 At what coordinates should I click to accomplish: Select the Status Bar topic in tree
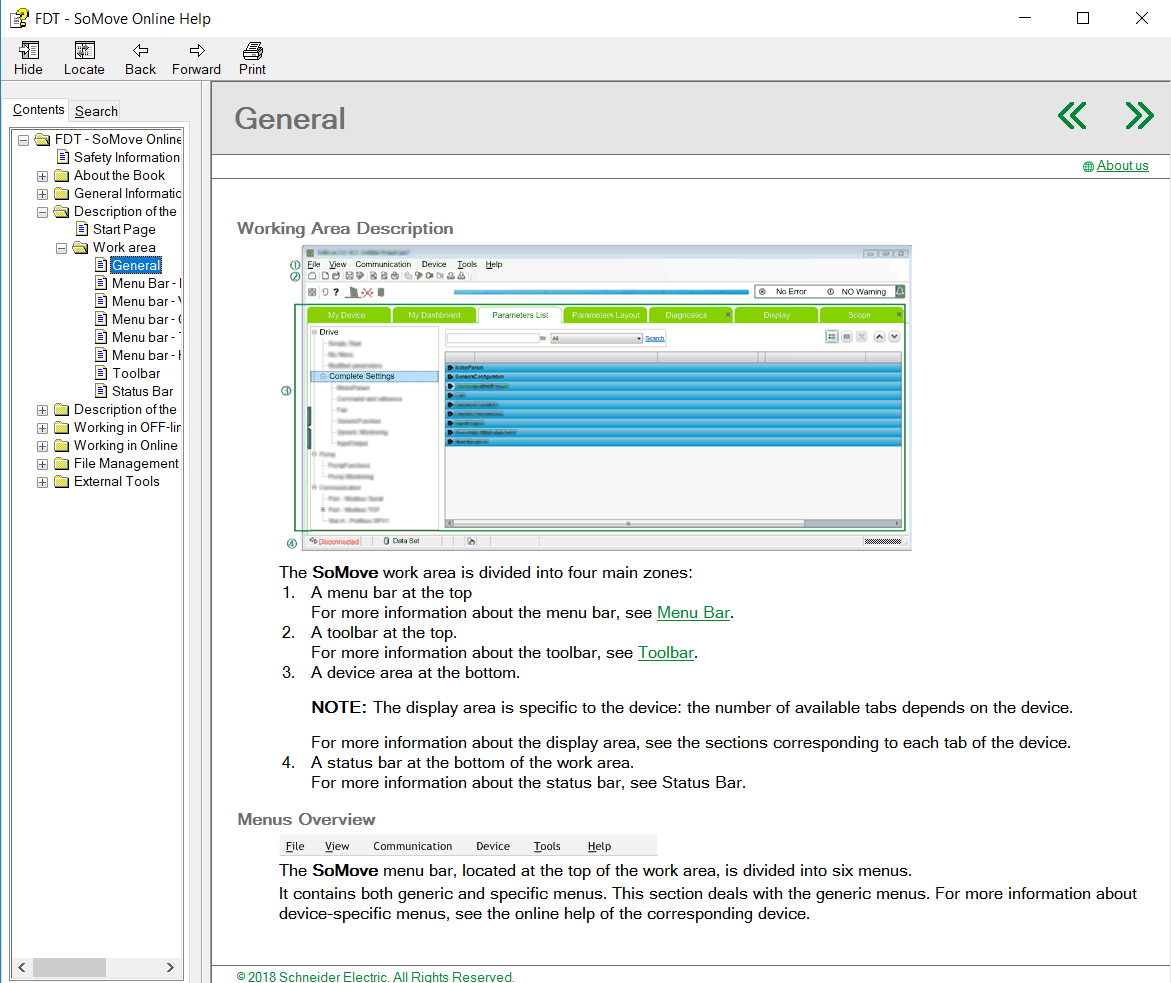(x=142, y=391)
